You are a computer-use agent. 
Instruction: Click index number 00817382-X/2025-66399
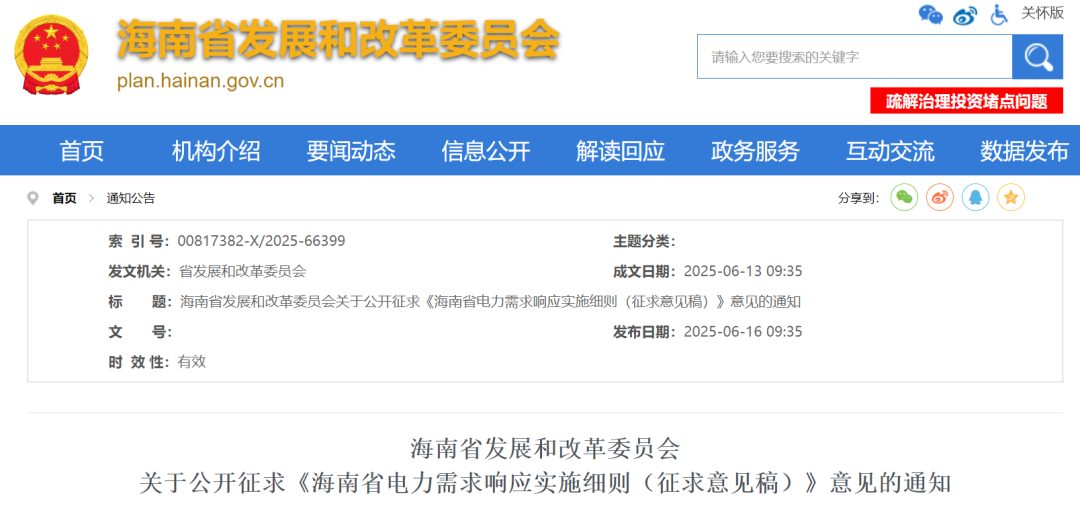(262, 241)
